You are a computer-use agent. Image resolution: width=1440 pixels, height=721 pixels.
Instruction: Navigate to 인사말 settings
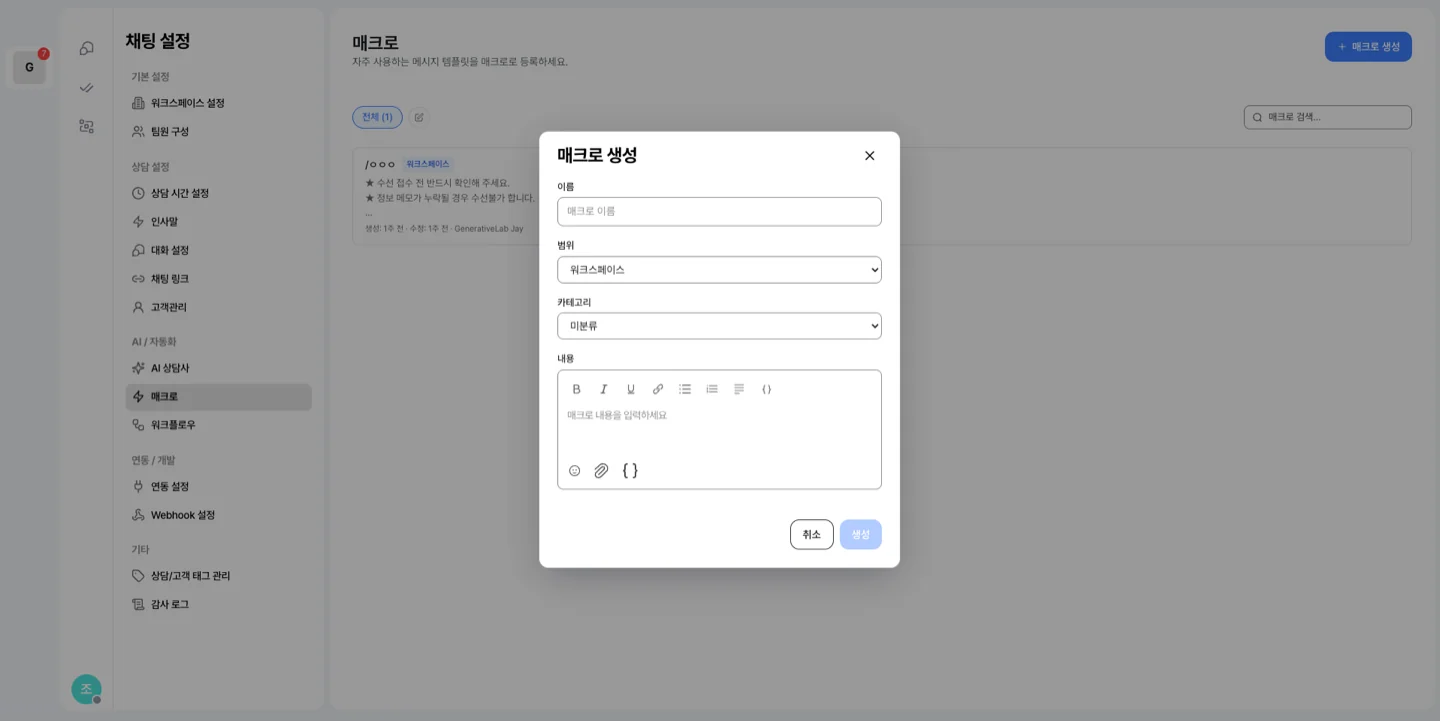click(x=218, y=221)
